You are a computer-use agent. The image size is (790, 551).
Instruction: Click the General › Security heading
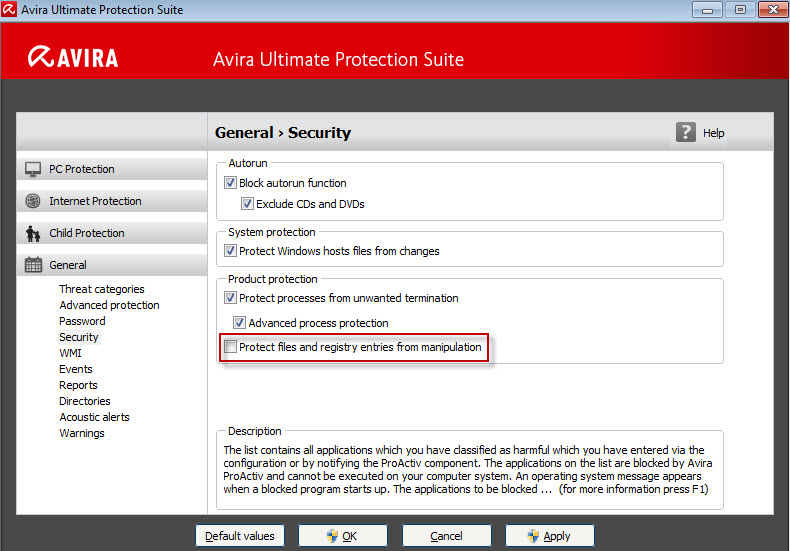pyautogui.click(x=283, y=132)
